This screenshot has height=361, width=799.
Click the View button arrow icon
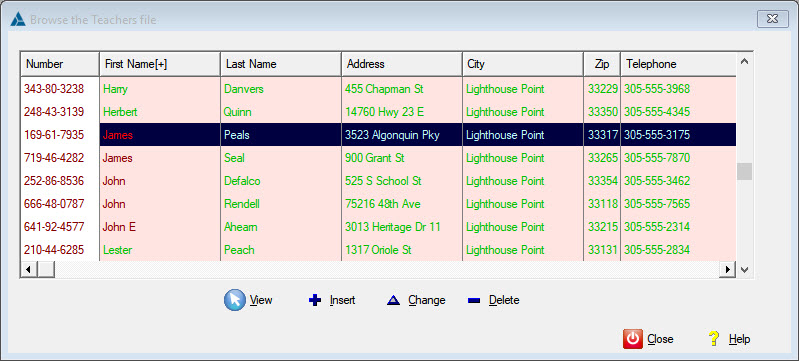pos(234,300)
